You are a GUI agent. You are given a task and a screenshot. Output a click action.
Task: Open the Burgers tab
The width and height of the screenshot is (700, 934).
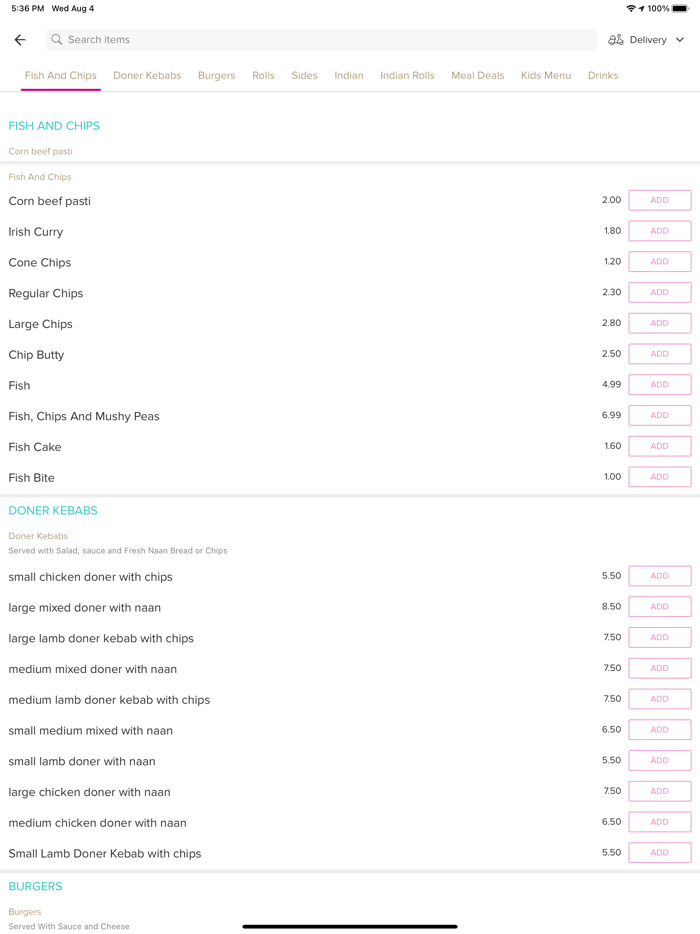(216, 76)
